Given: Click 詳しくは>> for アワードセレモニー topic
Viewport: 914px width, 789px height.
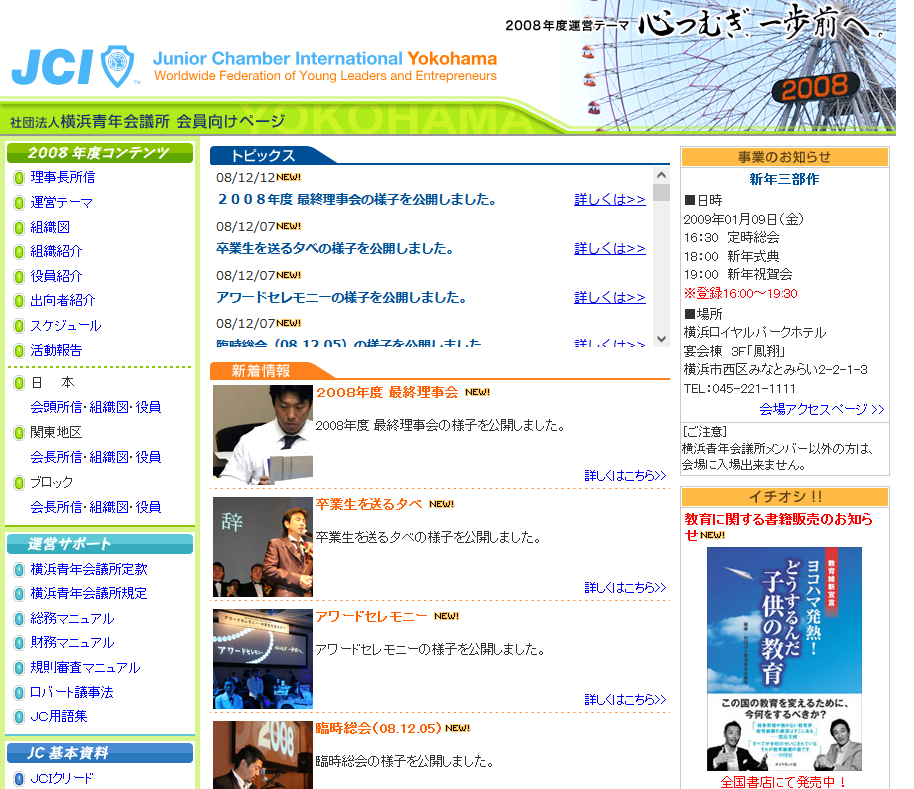Looking at the screenshot, I should [610, 297].
